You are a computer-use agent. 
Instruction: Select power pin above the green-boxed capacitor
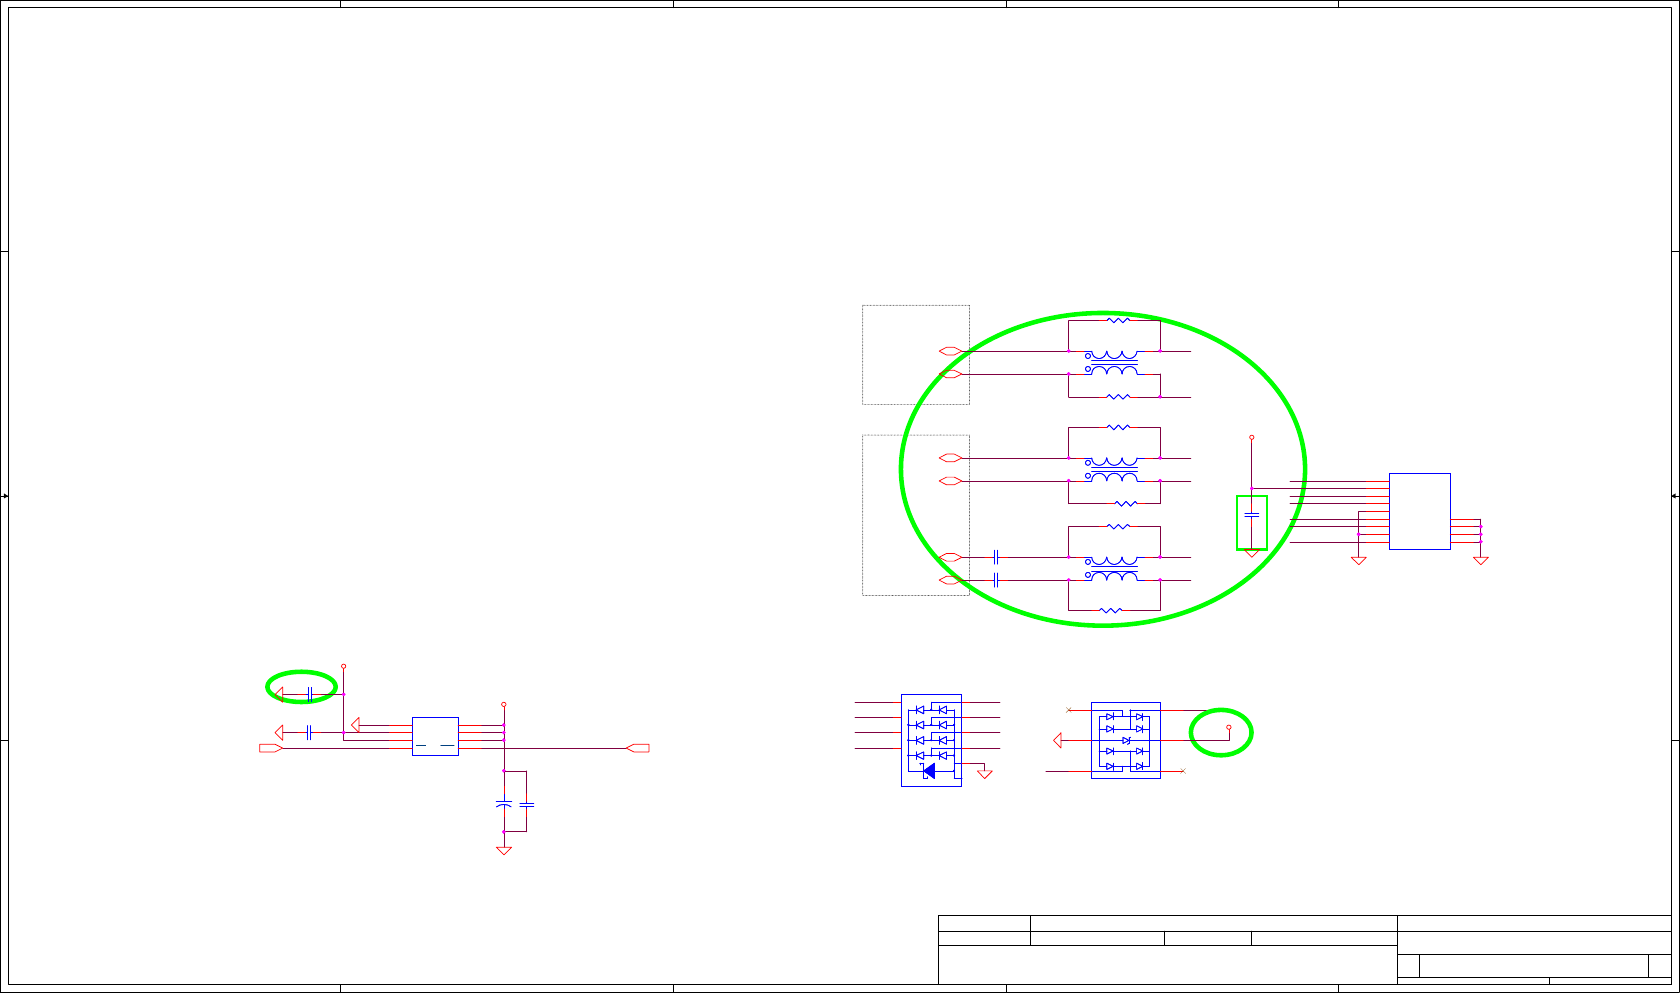(1251, 437)
